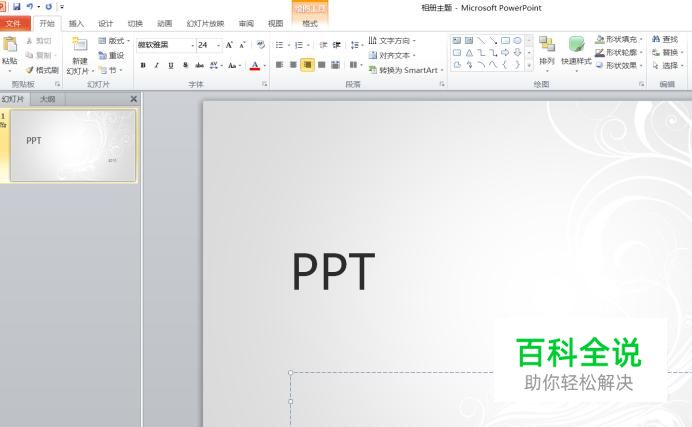This screenshot has height=427, width=692.
Task: Toggle Italic formatting
Action: click(x=157, y=65)
